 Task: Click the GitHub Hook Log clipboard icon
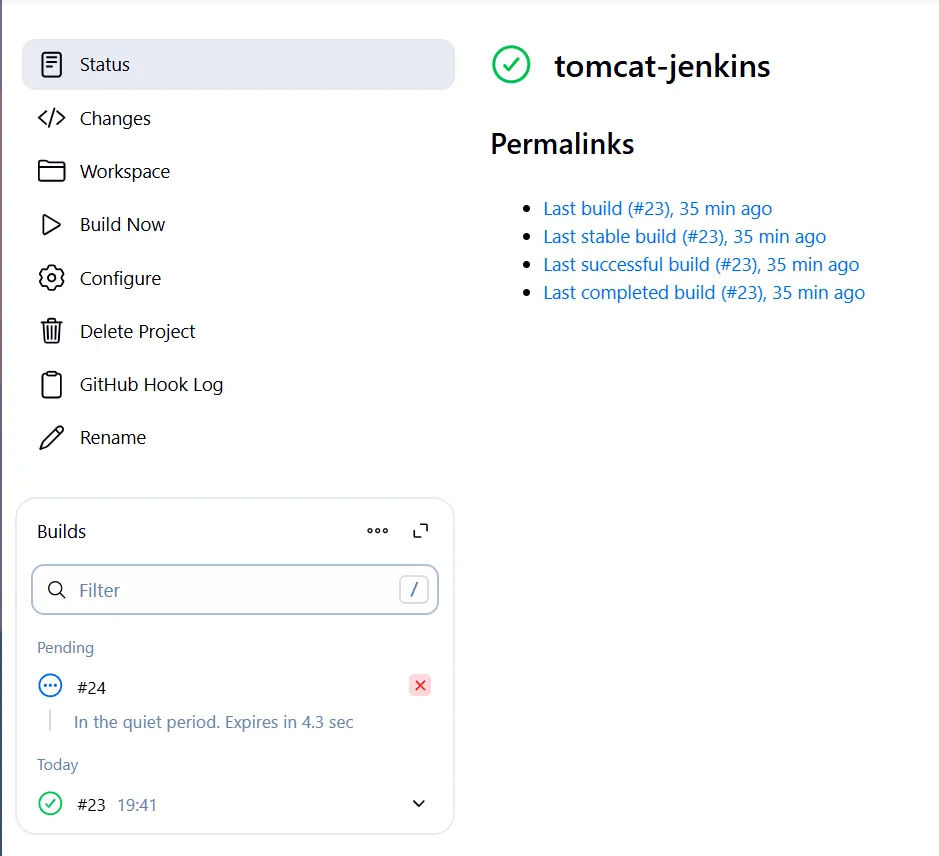(52, 385)
